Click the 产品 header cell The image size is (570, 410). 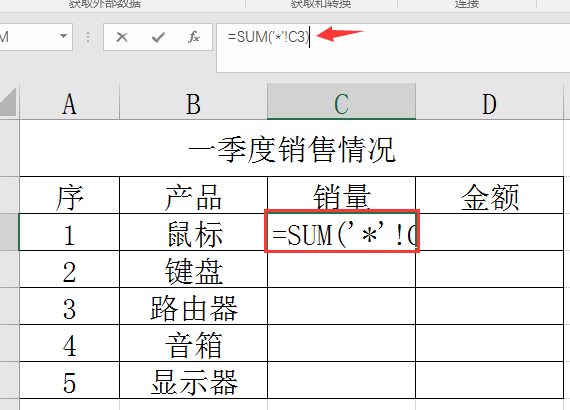(x=193, y=196)
